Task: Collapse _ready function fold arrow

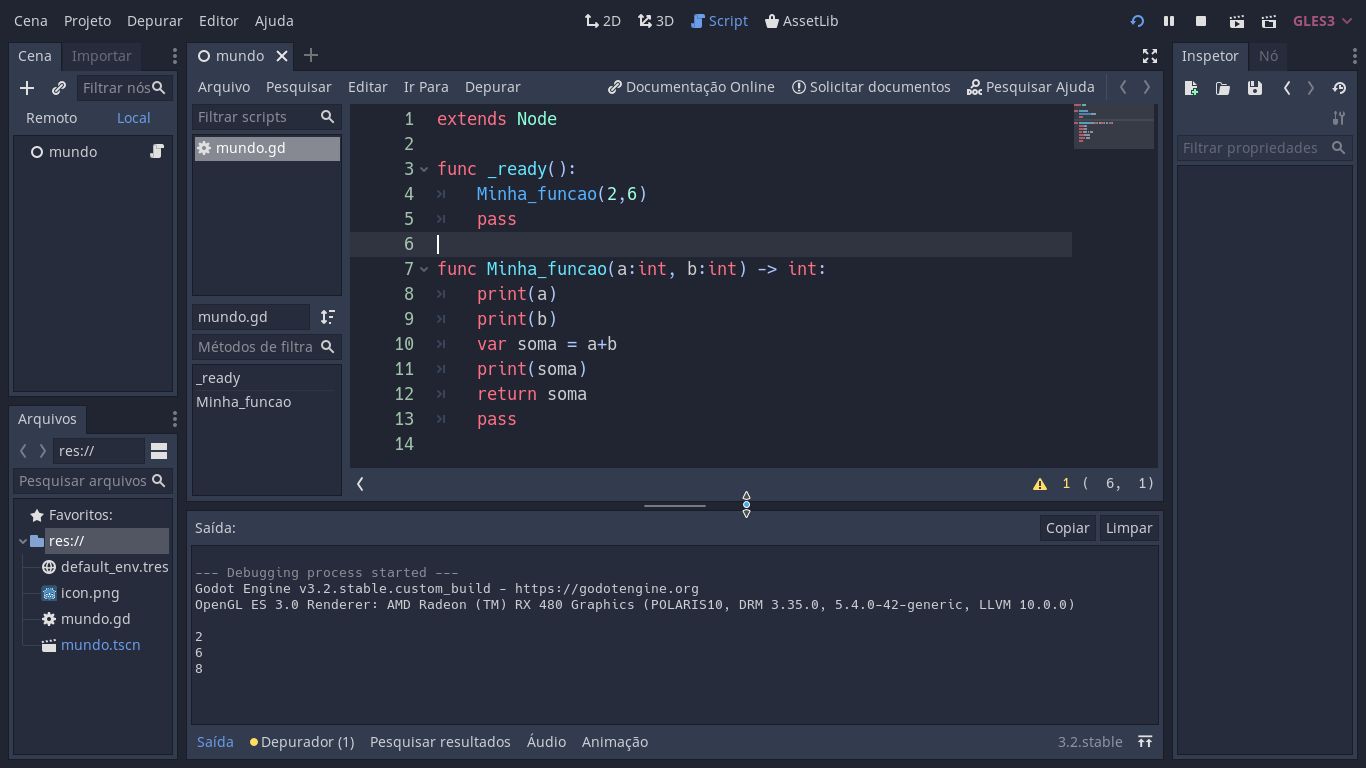Action: pyautogui.click(x=424, y=169)
